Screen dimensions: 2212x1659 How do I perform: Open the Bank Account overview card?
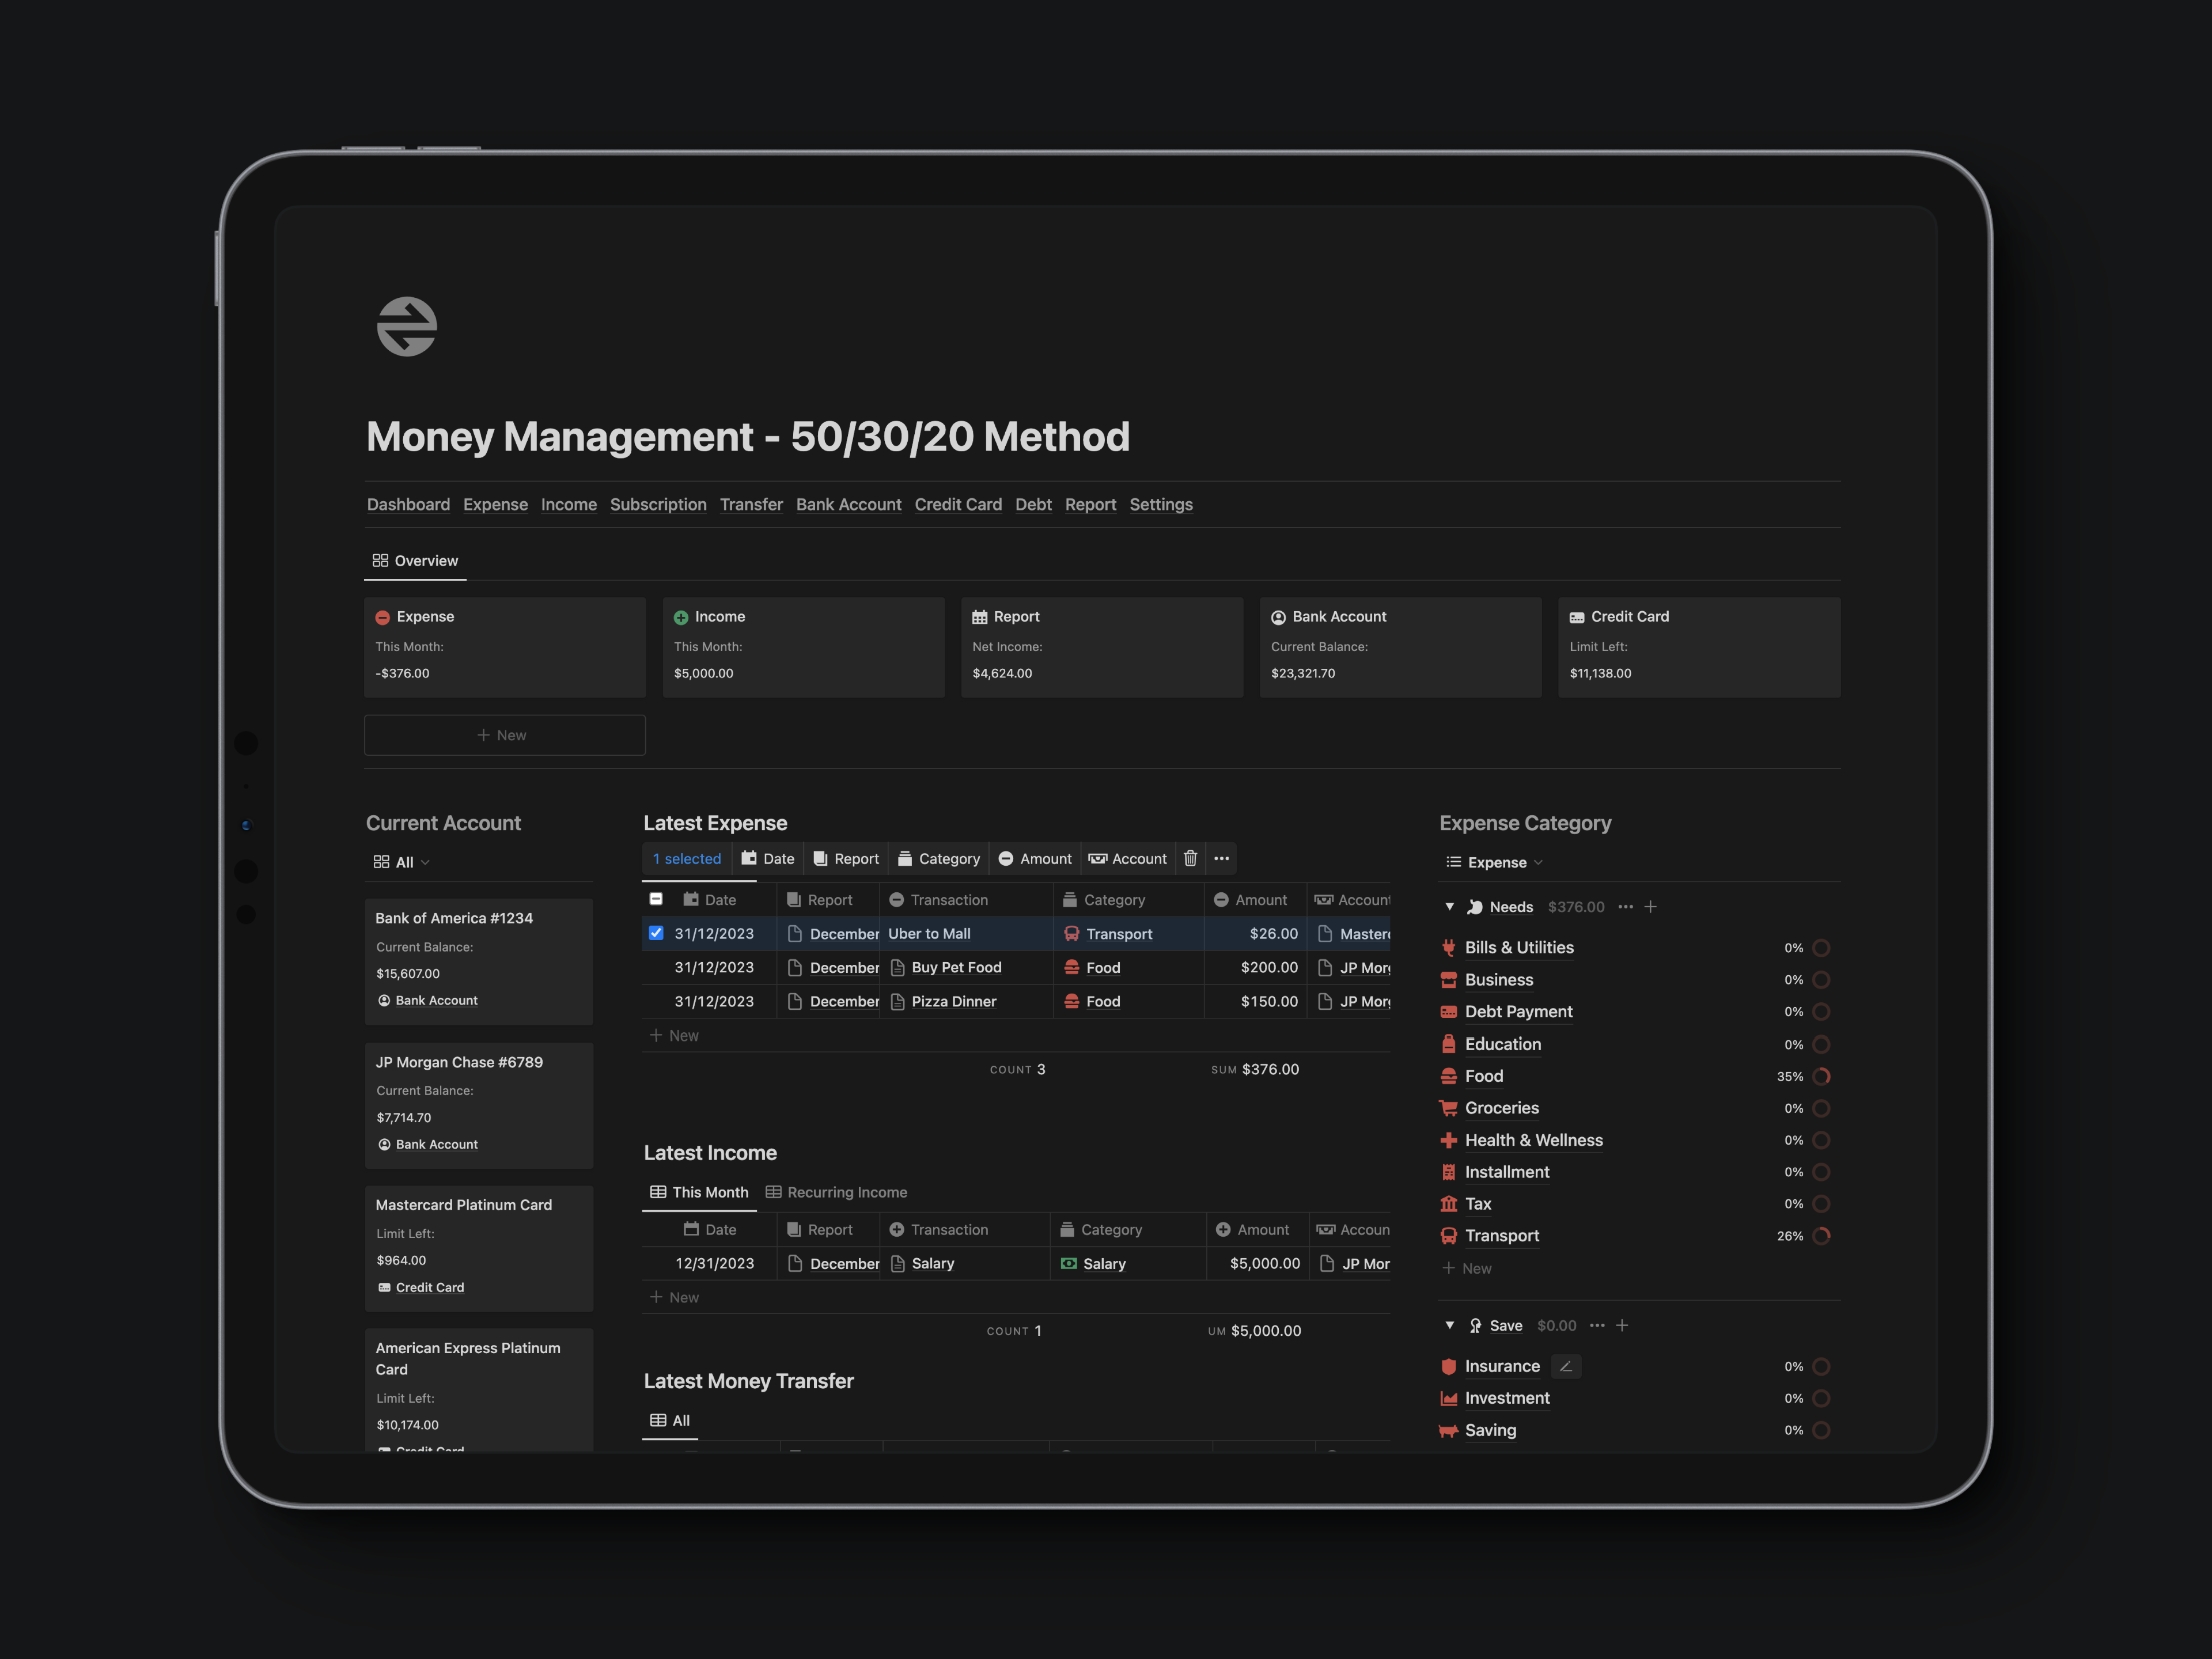tap(1400, 647)
